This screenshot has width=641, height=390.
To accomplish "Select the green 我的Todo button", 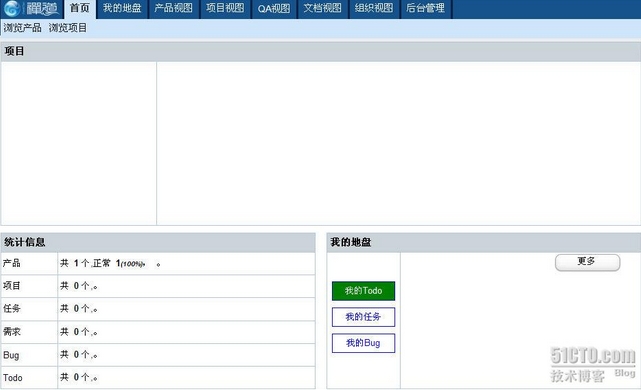I will 363,291.
